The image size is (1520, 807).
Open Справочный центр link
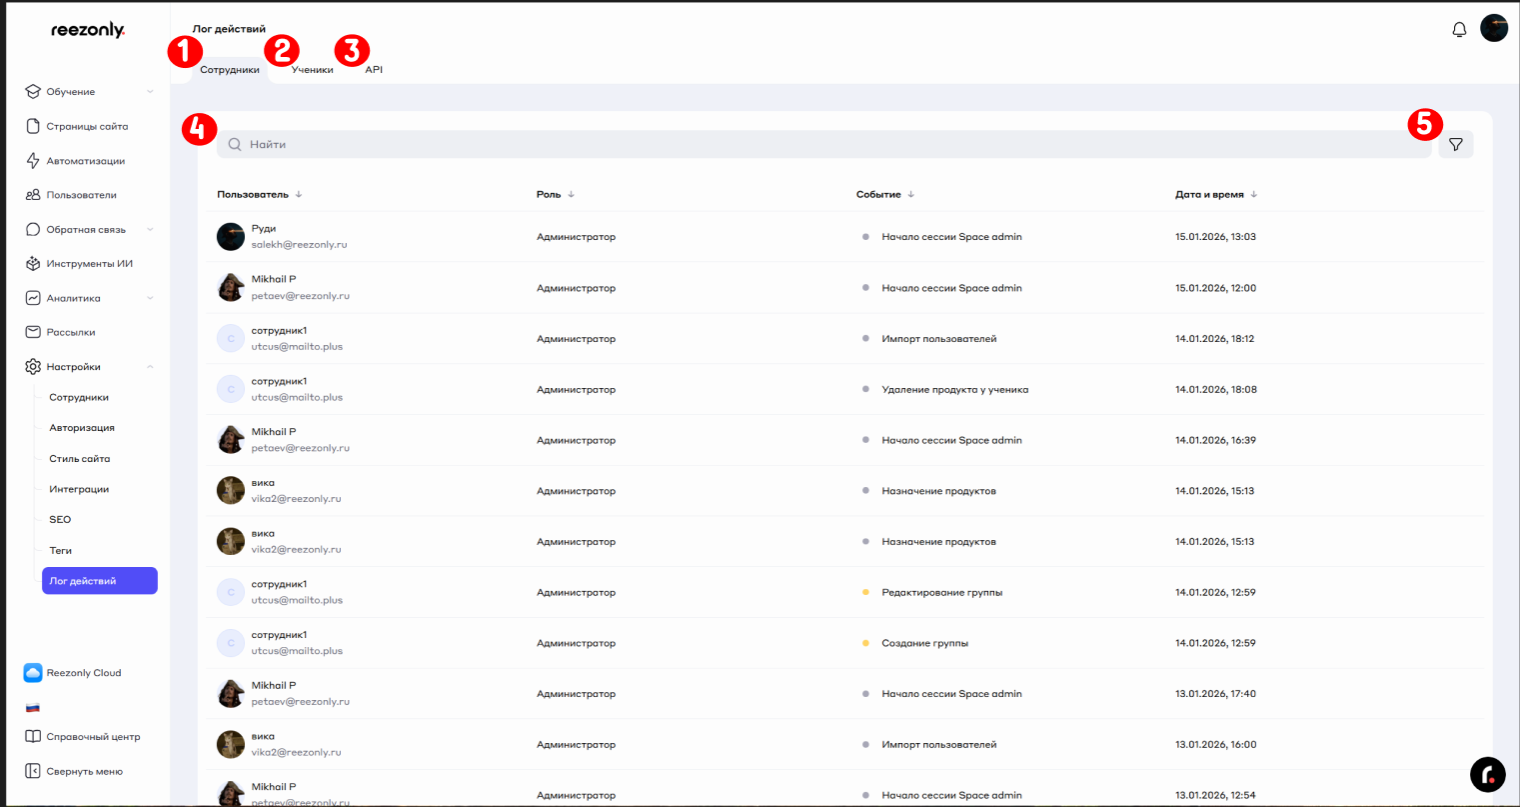[x=93, y=737]
